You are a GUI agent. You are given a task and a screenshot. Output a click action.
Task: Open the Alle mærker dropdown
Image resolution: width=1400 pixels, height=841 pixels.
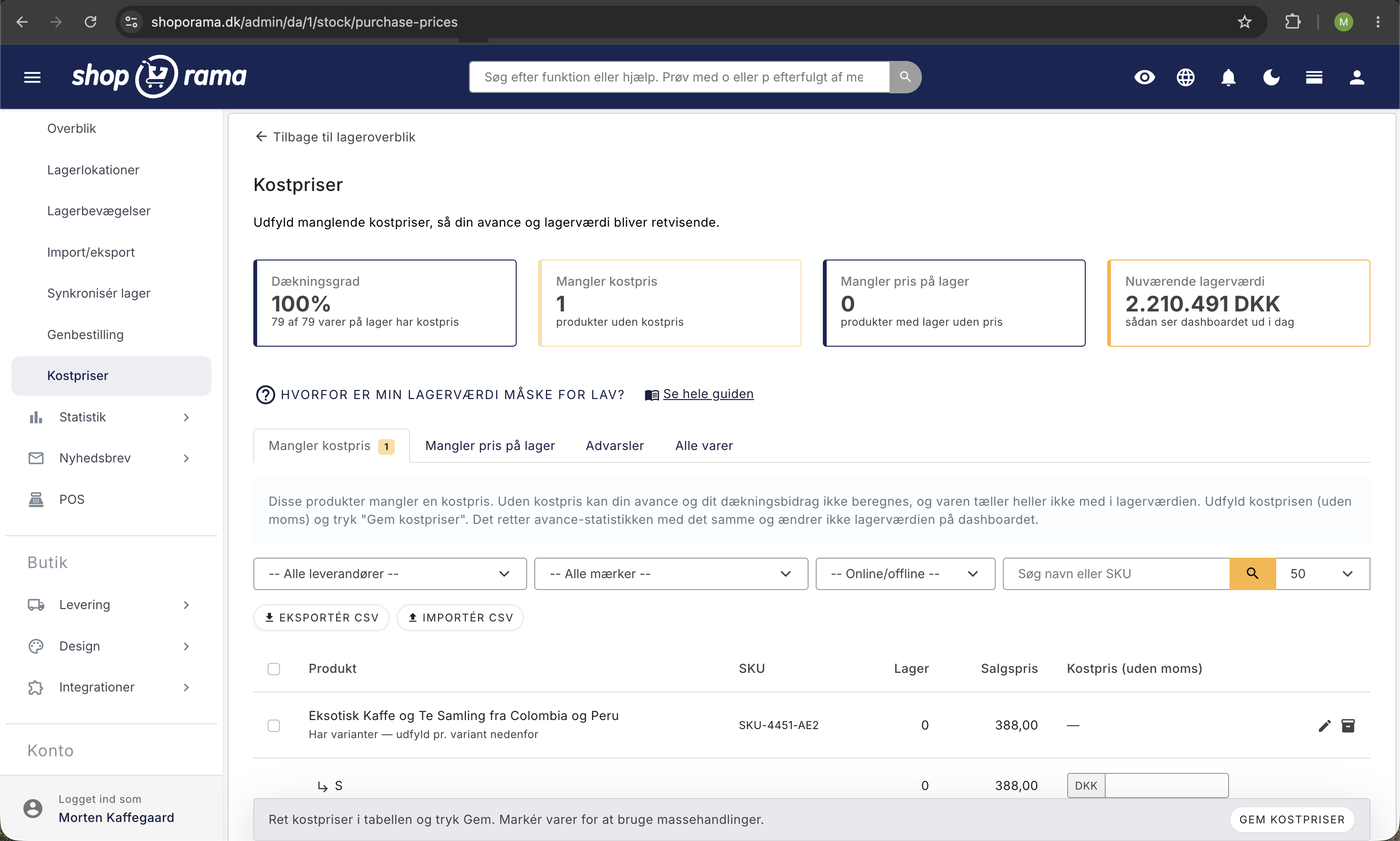click(671, 574)
